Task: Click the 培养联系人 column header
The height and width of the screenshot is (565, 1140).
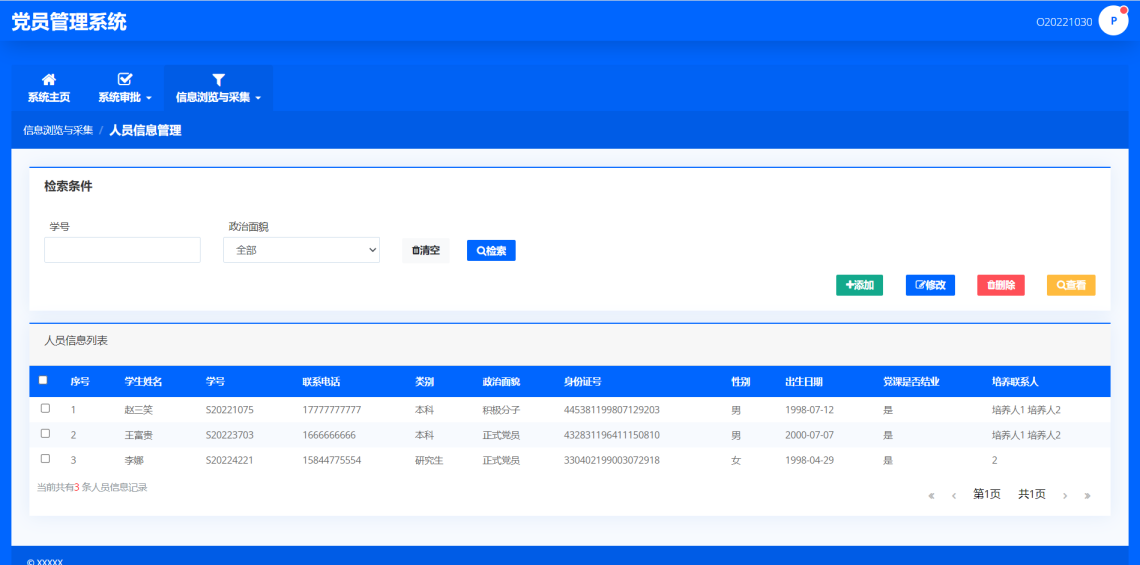Action: (1015, 382)
